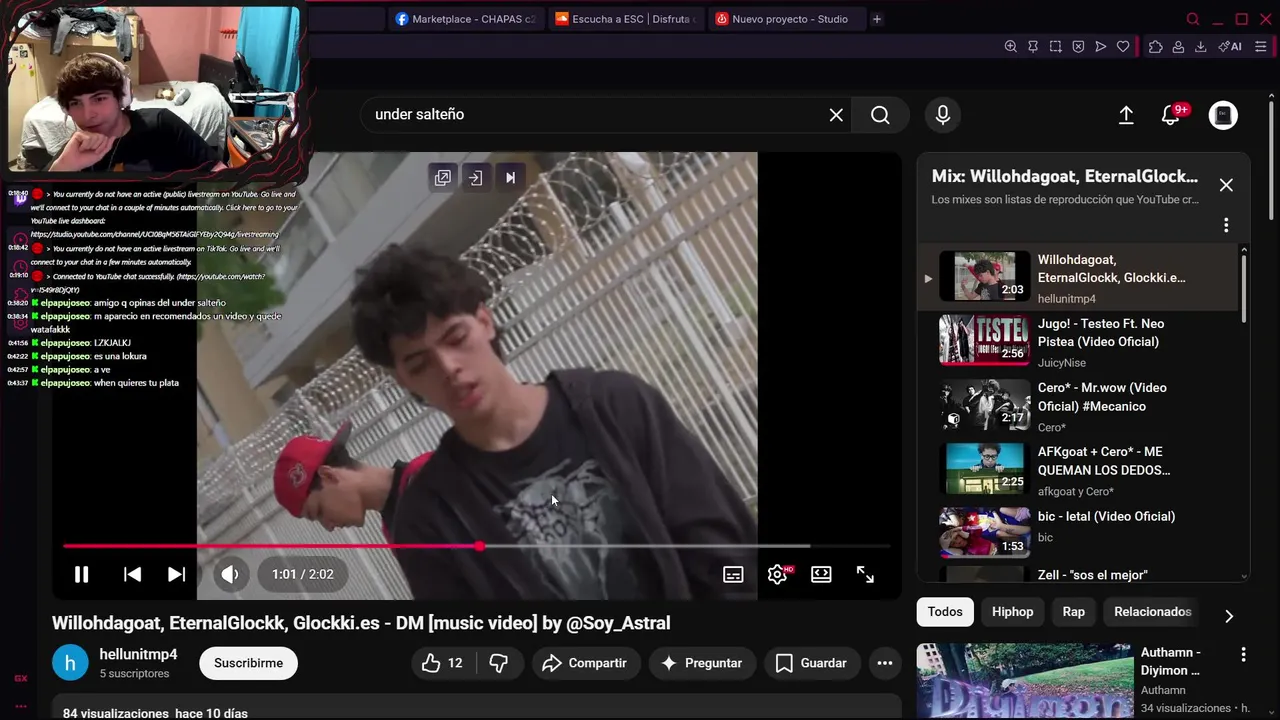Select 'bic - letal (Video Oficial)'

(1080, 533)
